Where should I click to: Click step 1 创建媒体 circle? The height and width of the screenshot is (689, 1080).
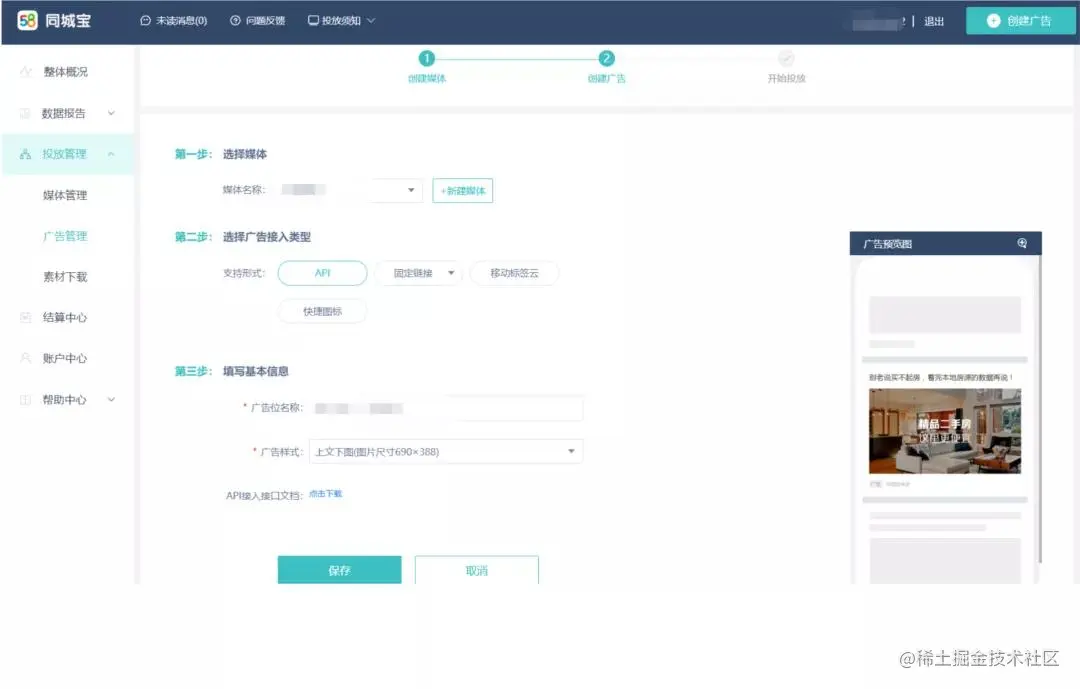[426, 58]
